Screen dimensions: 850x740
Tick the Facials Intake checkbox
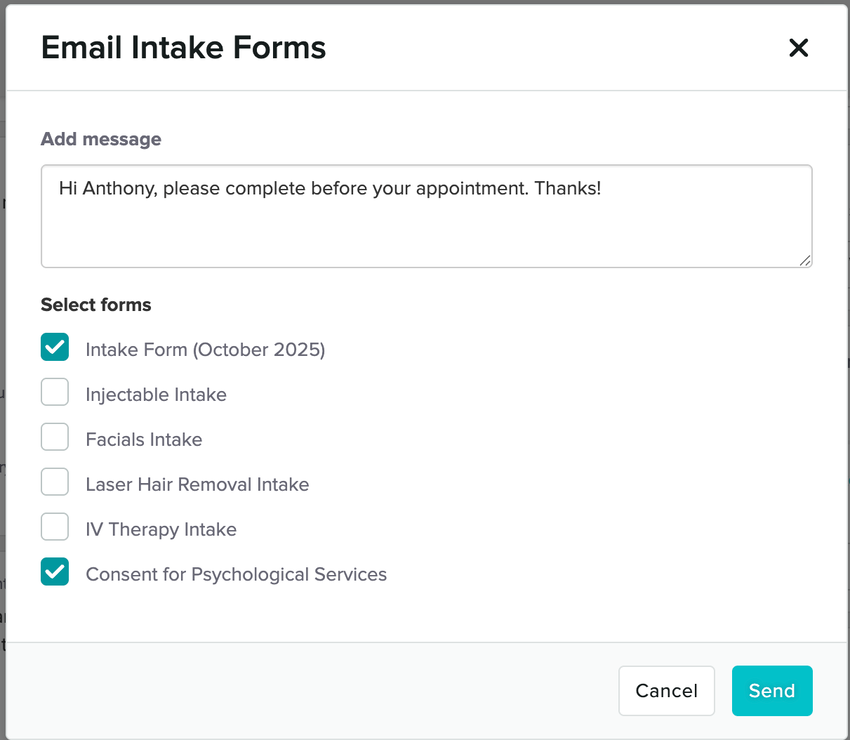pyautogui.click(x=55, y=437)
